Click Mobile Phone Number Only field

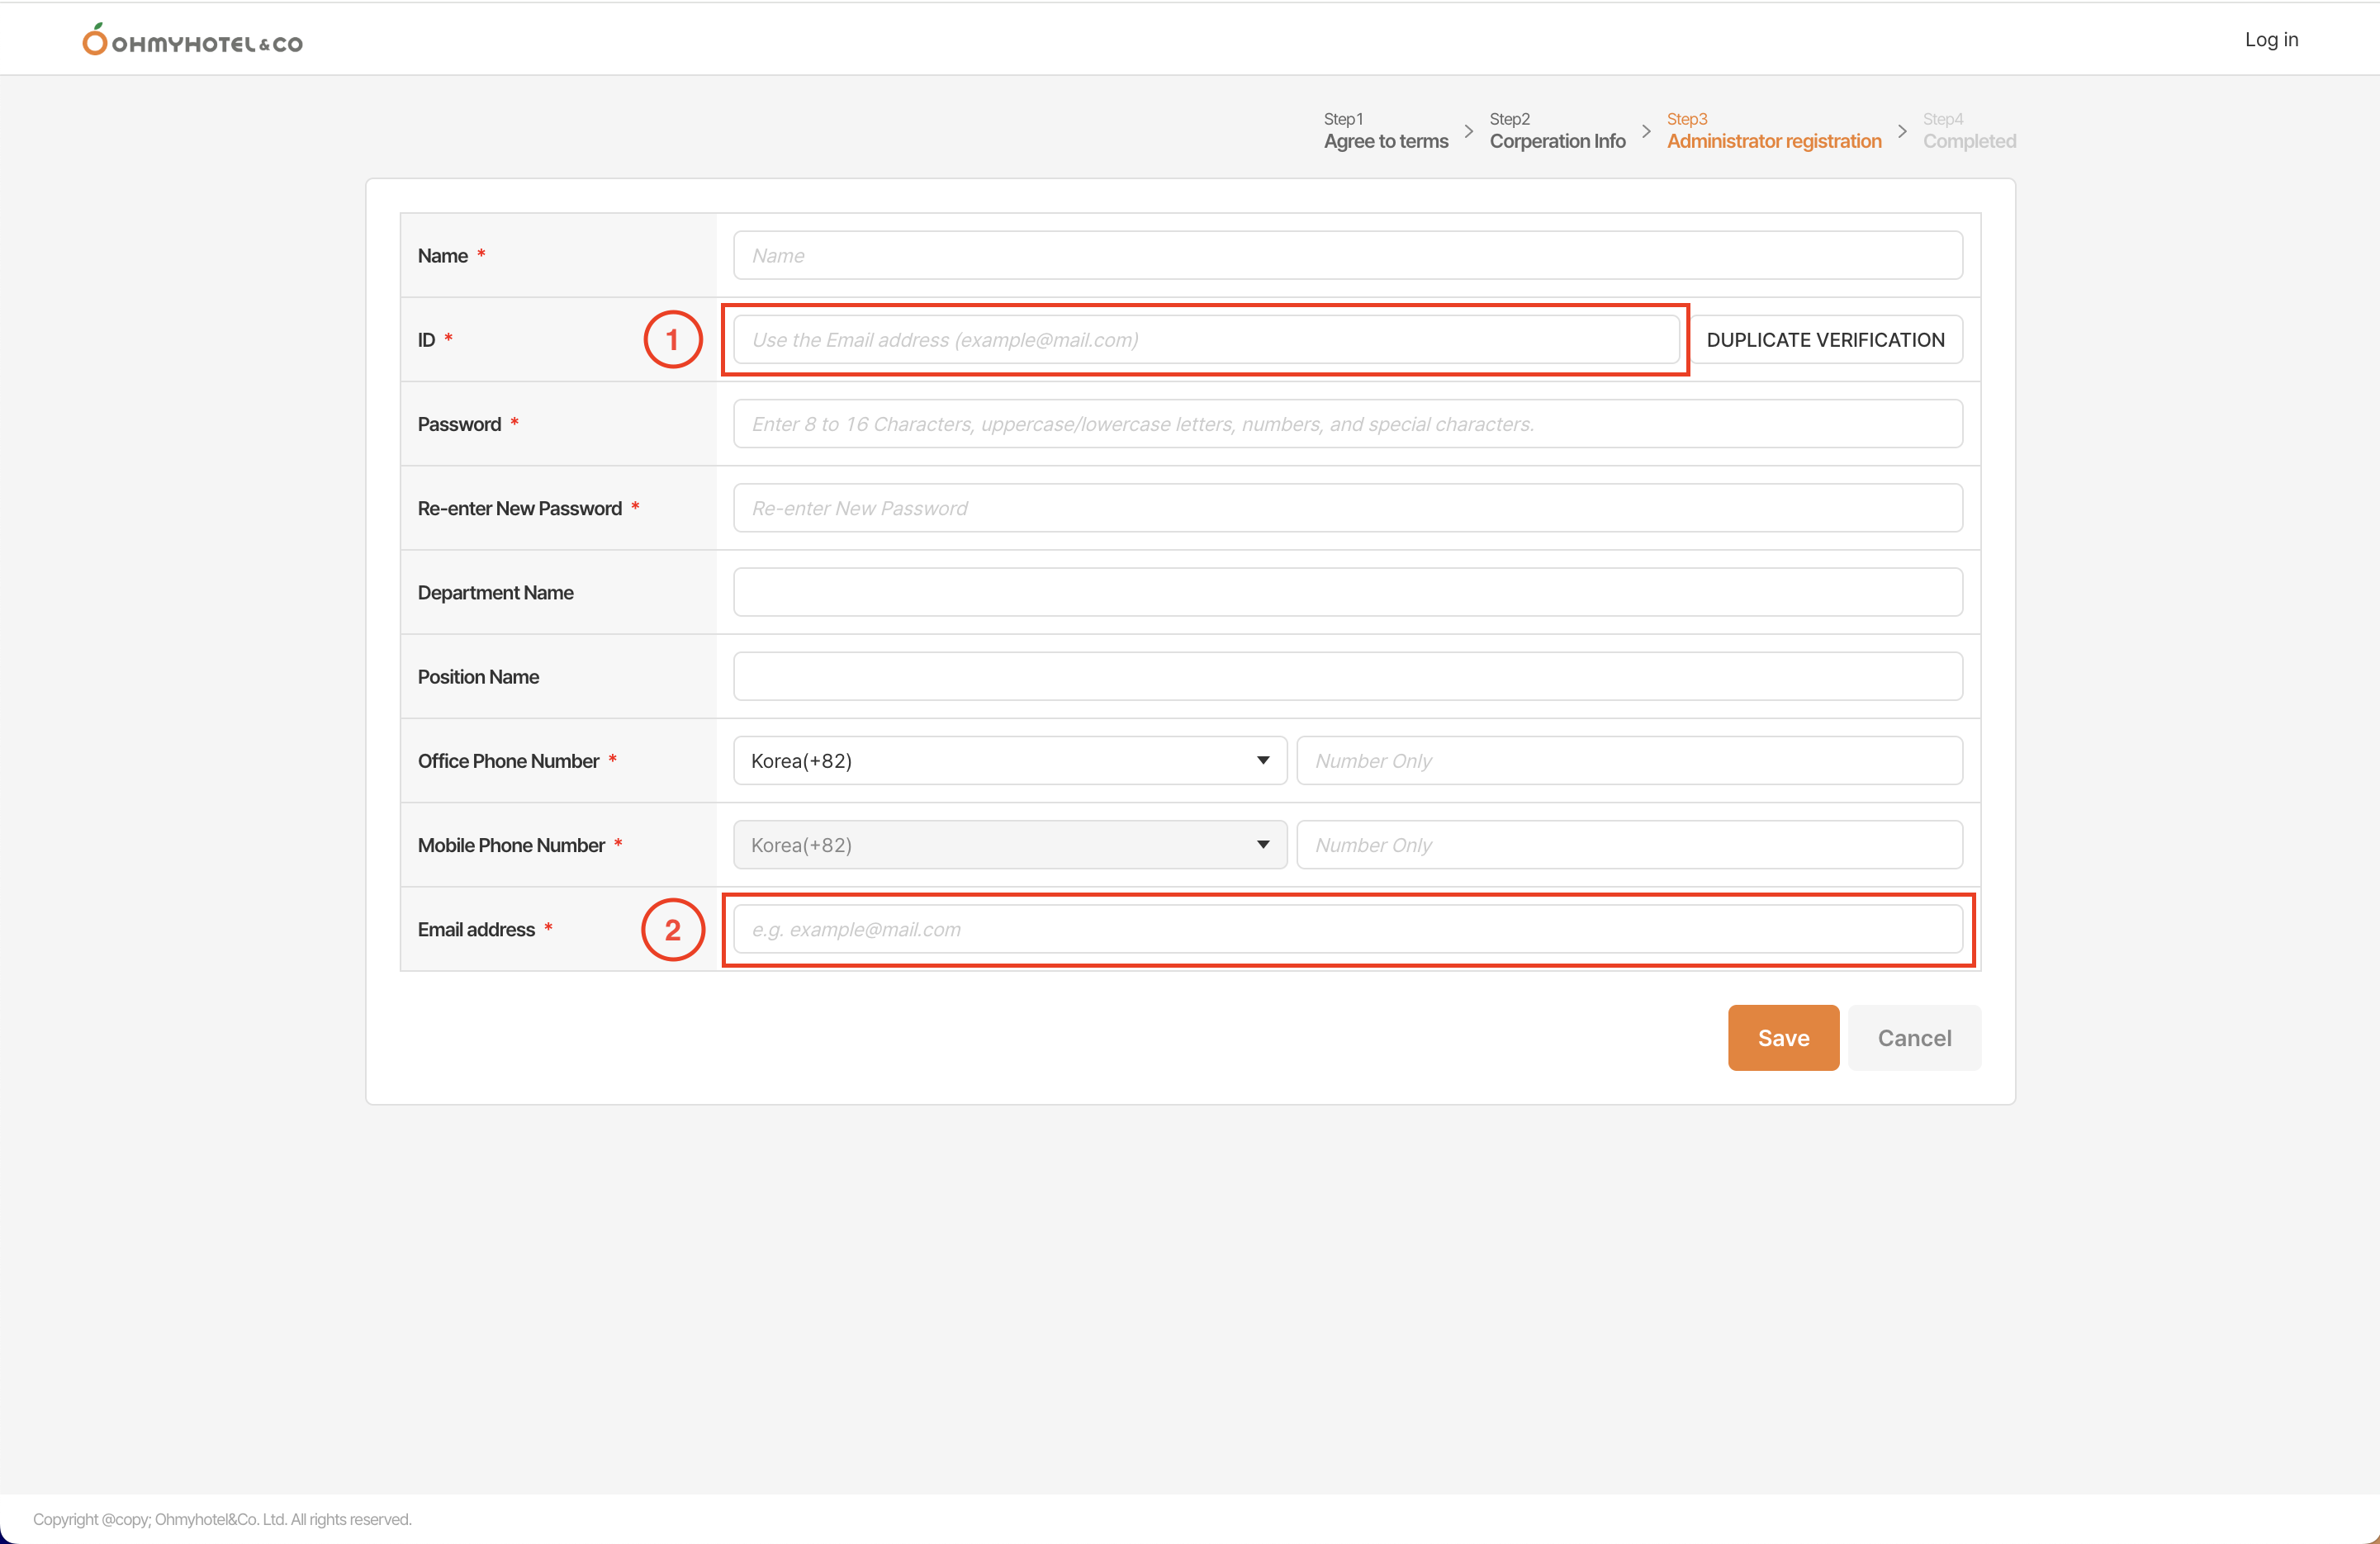tap(1628, 845)
